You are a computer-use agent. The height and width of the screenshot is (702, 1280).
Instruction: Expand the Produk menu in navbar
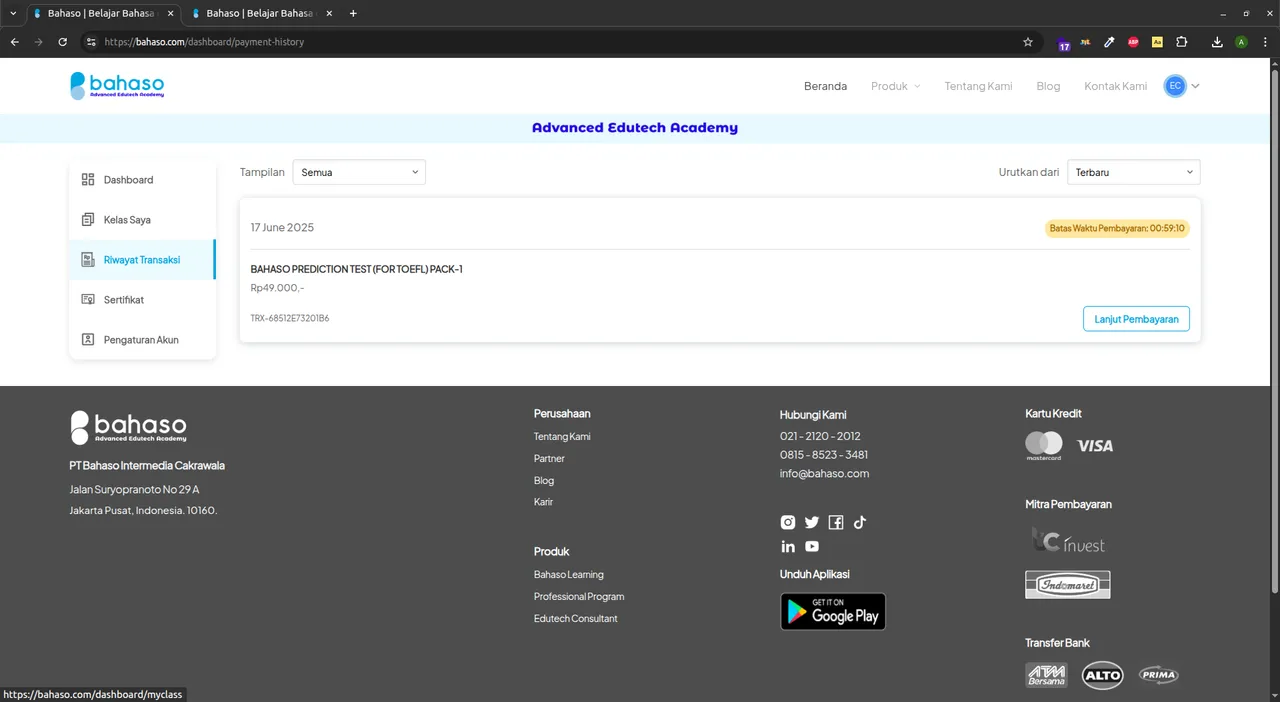point(895,86)
